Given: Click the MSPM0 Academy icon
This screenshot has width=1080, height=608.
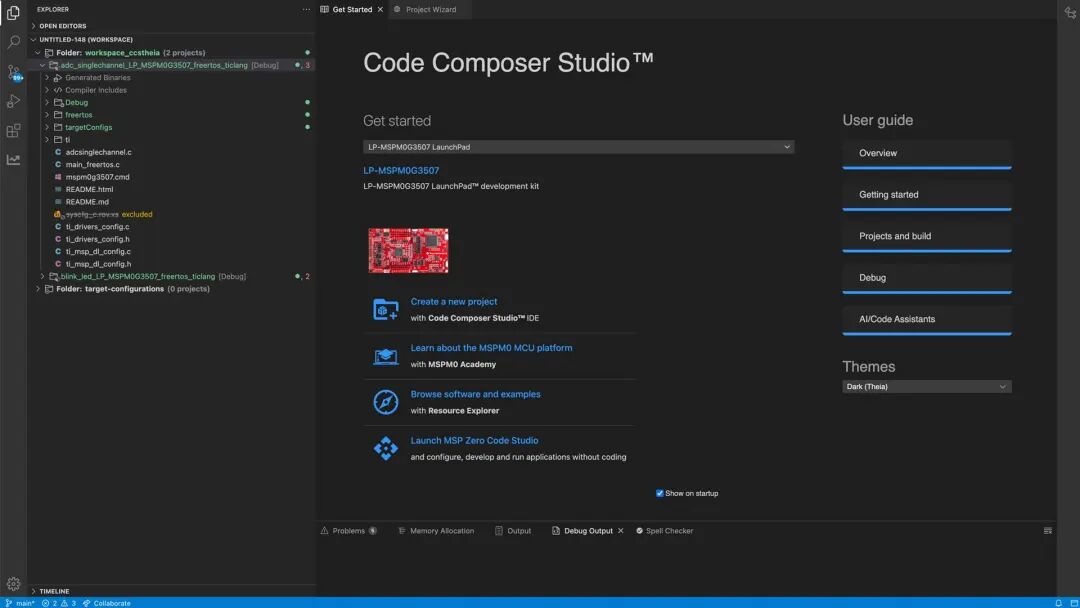Looking at the screenshot, I should [386, 356].
